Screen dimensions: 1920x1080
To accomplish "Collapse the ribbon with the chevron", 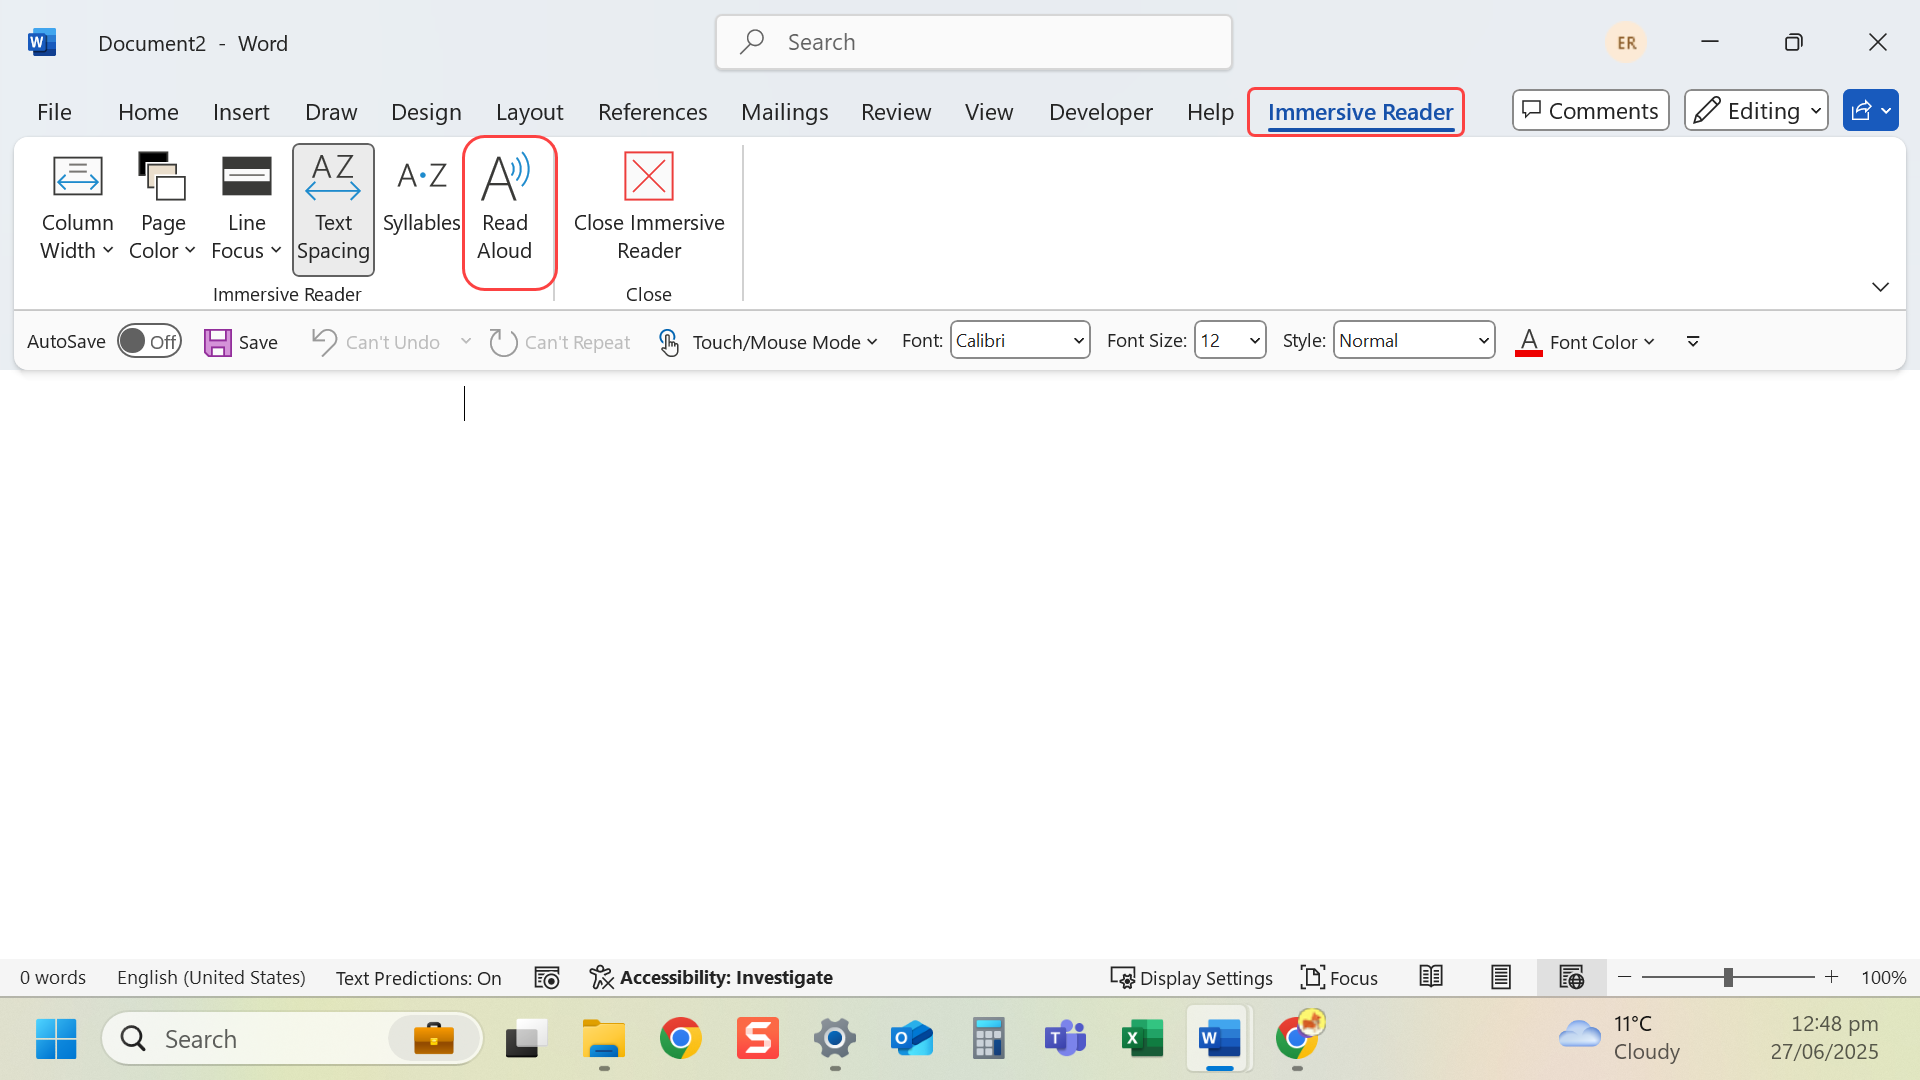I will click(x=1880, y=287).
